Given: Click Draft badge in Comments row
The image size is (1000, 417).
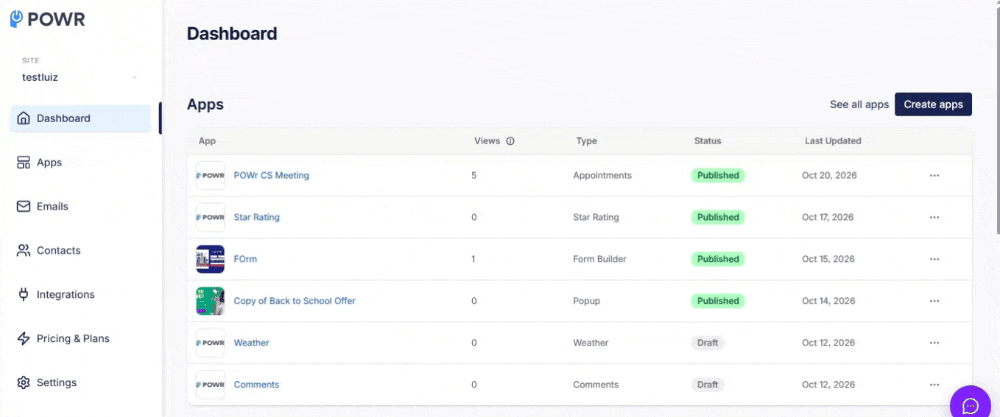Looking at the screenshot, I should (707, 385).
